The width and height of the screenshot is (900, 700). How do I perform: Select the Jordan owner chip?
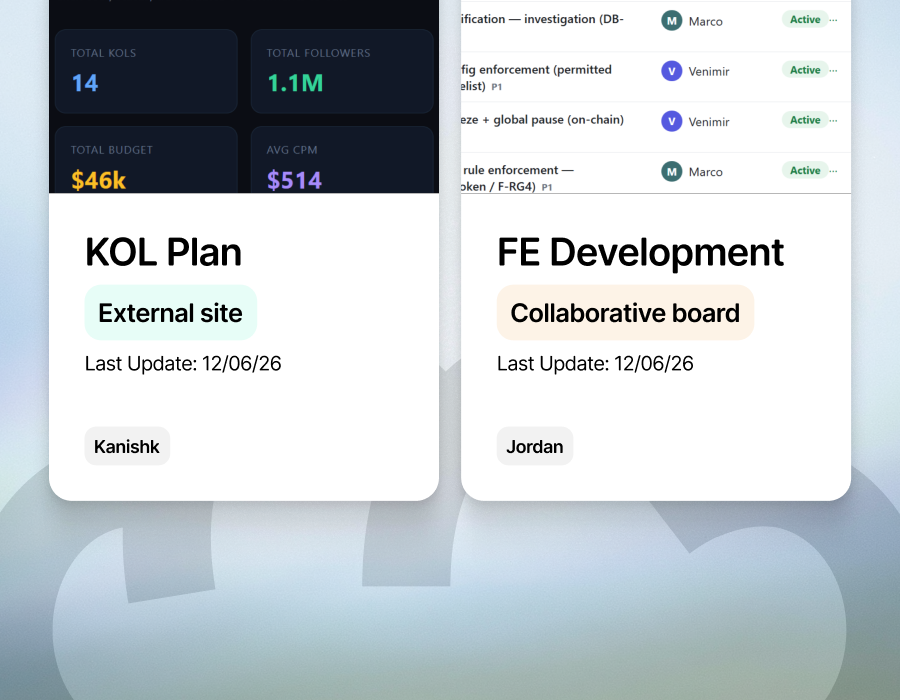pos(534,446)
